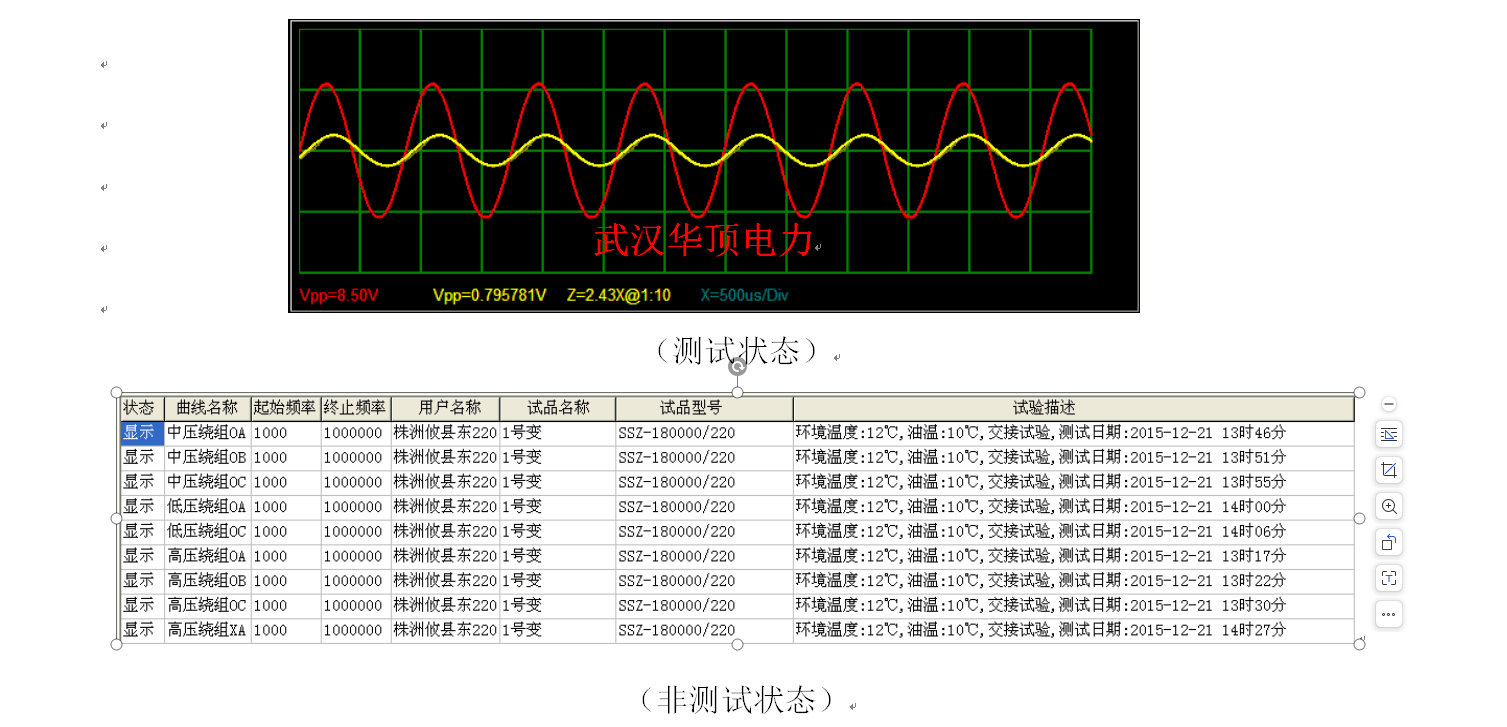Click the rotation handle above the table image
Viewport: 1507px width, 727px height.
(738, 367)
